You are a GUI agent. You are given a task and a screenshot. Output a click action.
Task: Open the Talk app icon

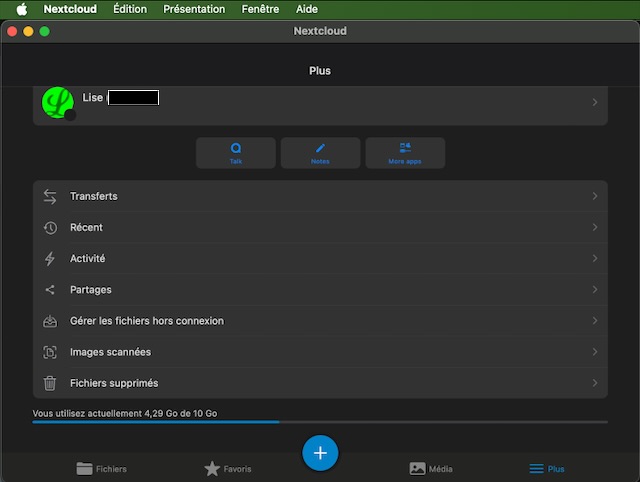click(236, 148)
